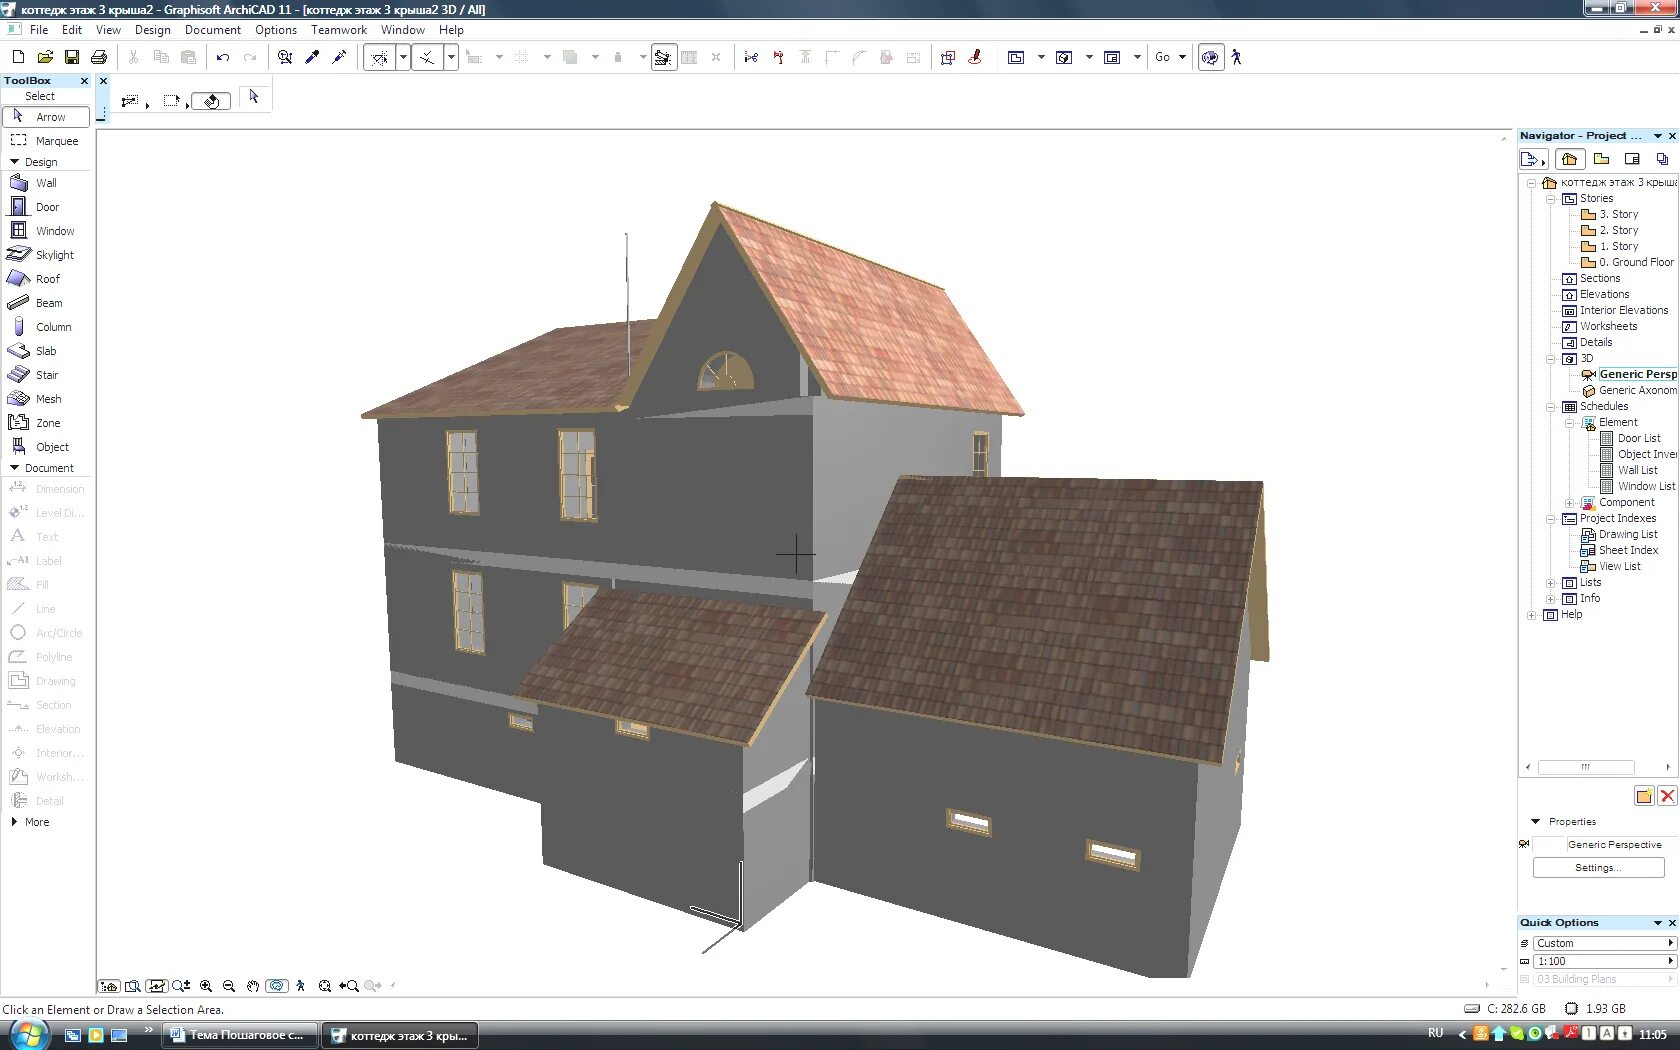Switch Navigator to Project Map view

pyautogui.click(x=1569, y=159)
